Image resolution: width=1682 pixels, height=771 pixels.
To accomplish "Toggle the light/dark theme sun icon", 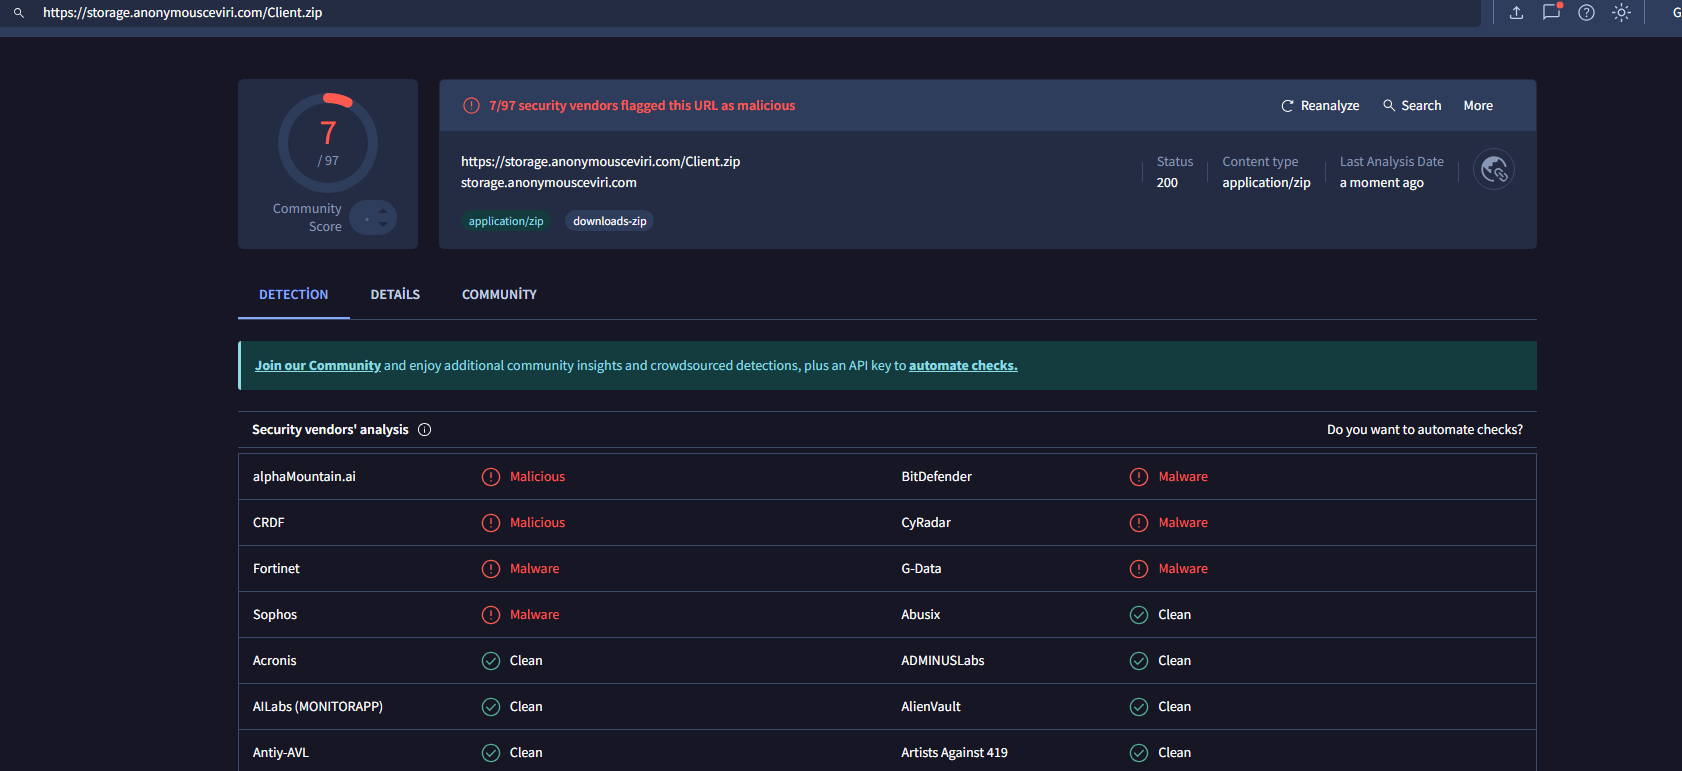I will [1621, 13].
